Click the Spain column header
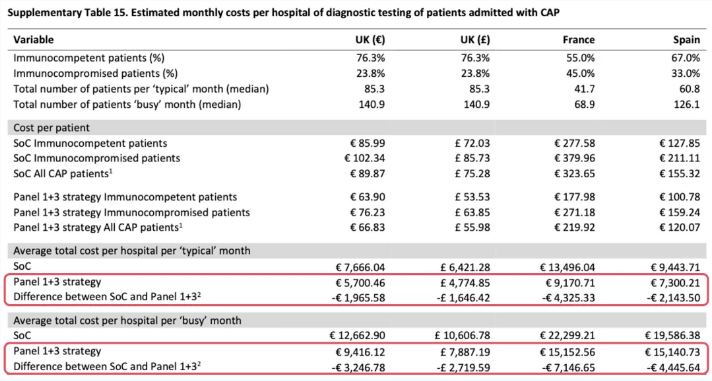The width and height of the screenshot is (712, 381). 687,40
